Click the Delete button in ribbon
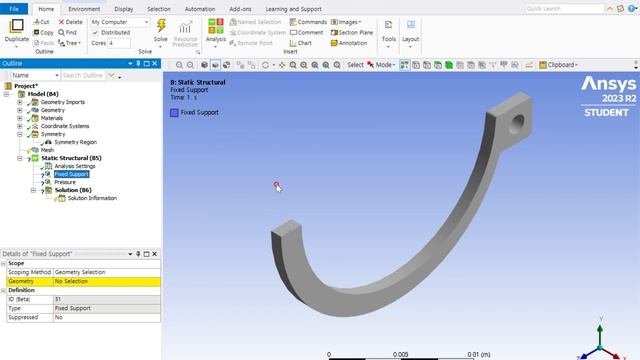 point(70,22)
